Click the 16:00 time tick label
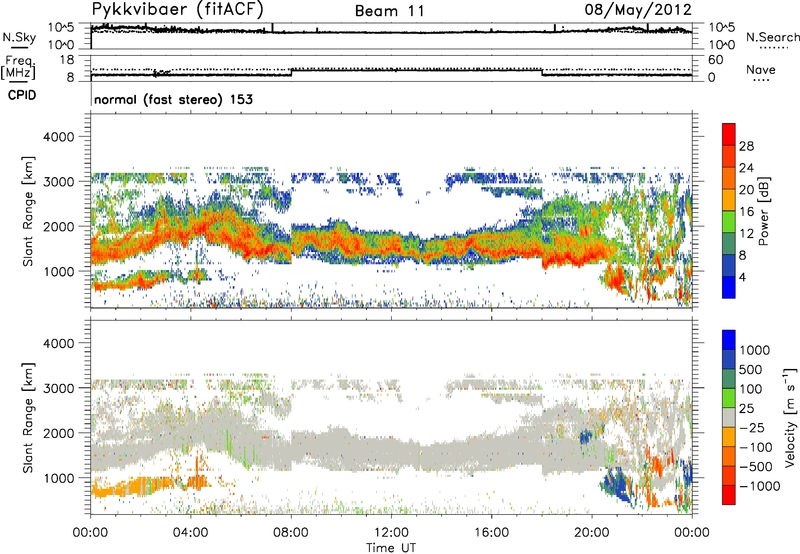The image size is (800, 554). tap(491, 533)
